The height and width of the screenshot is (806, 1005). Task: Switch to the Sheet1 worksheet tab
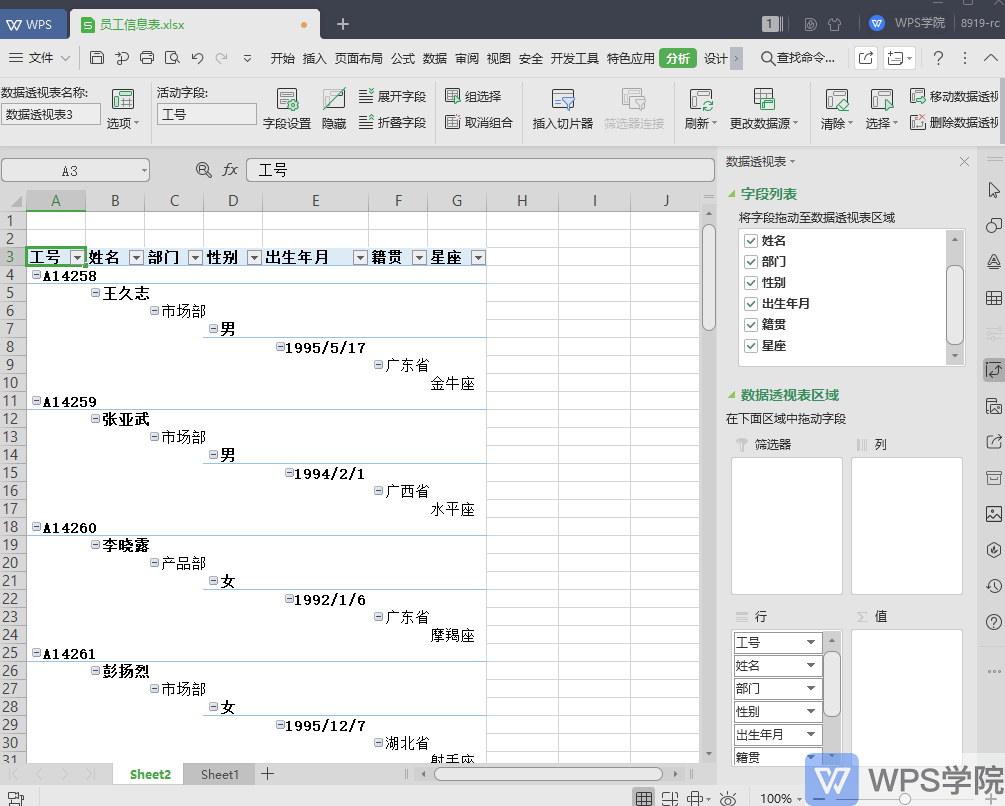coord(219,774)
